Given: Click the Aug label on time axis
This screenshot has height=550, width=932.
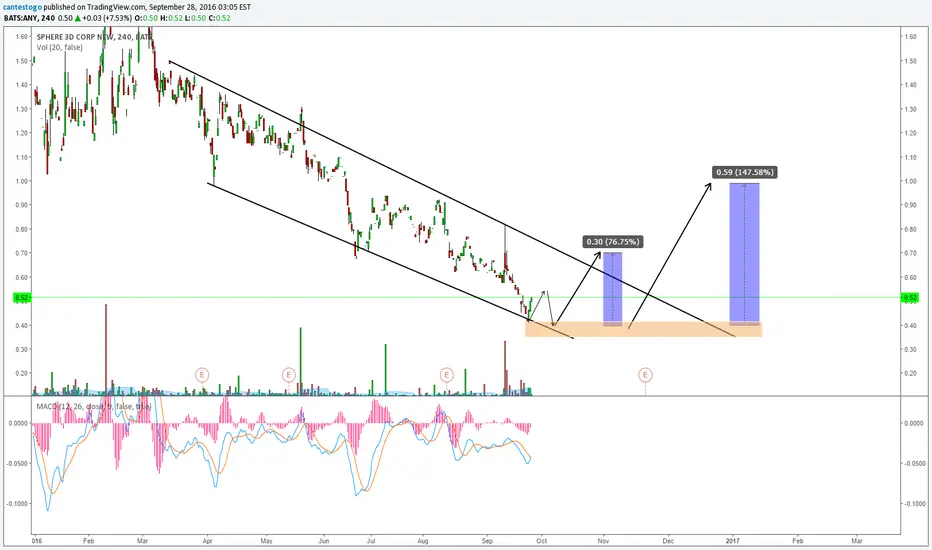Looking at the screenshot, I should pos(423,541).
